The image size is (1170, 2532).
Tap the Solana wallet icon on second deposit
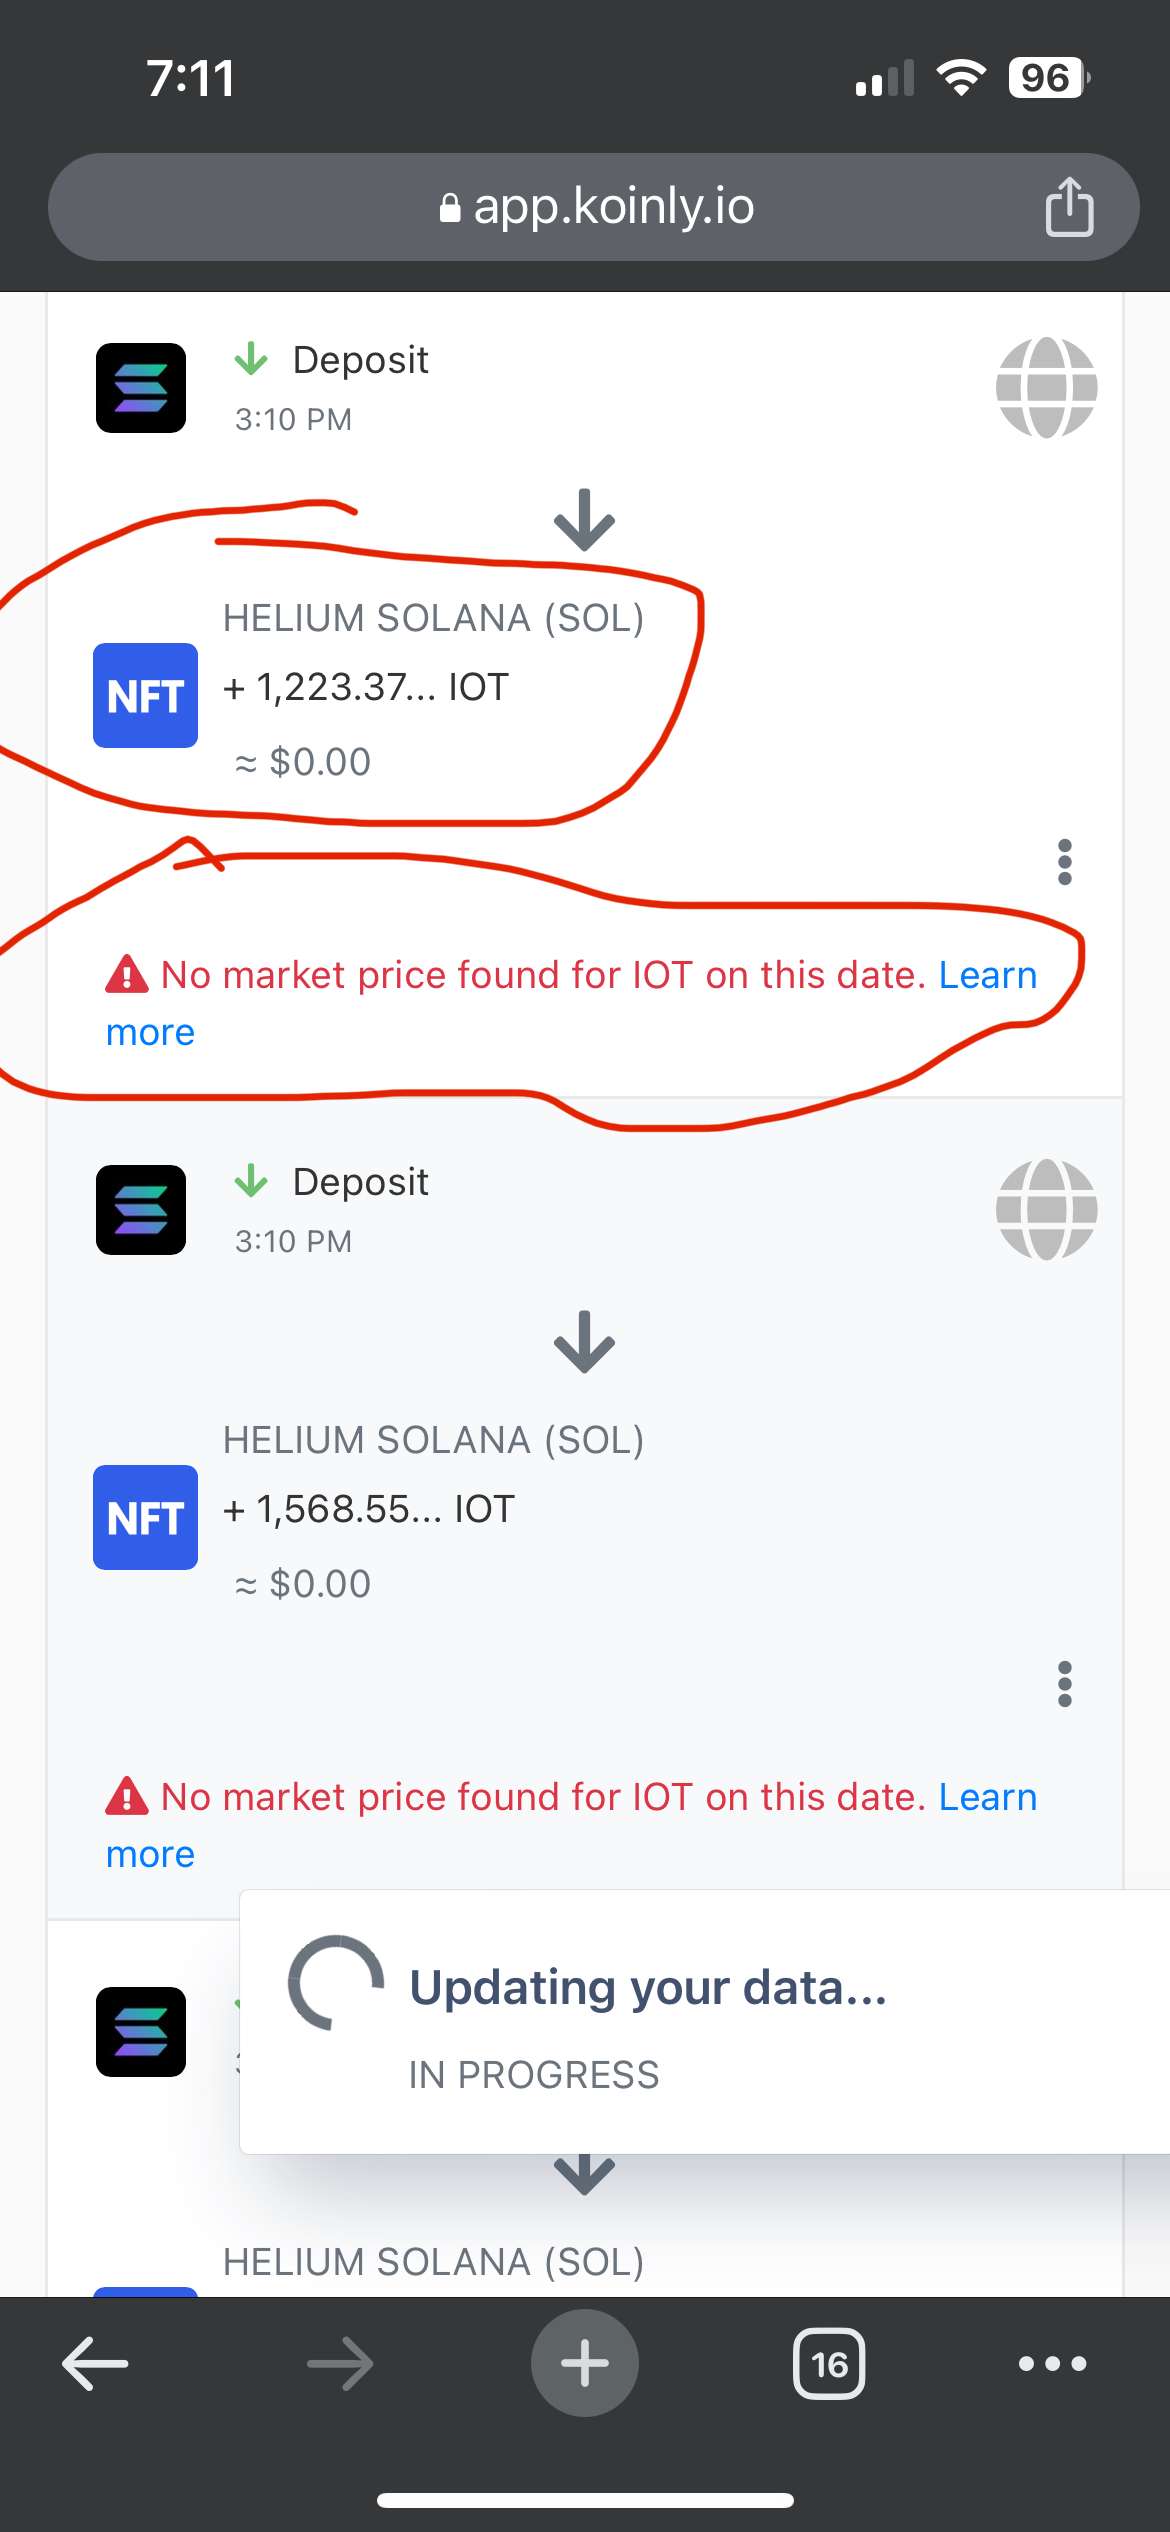pyautogui.click(x=141, y=1210)
